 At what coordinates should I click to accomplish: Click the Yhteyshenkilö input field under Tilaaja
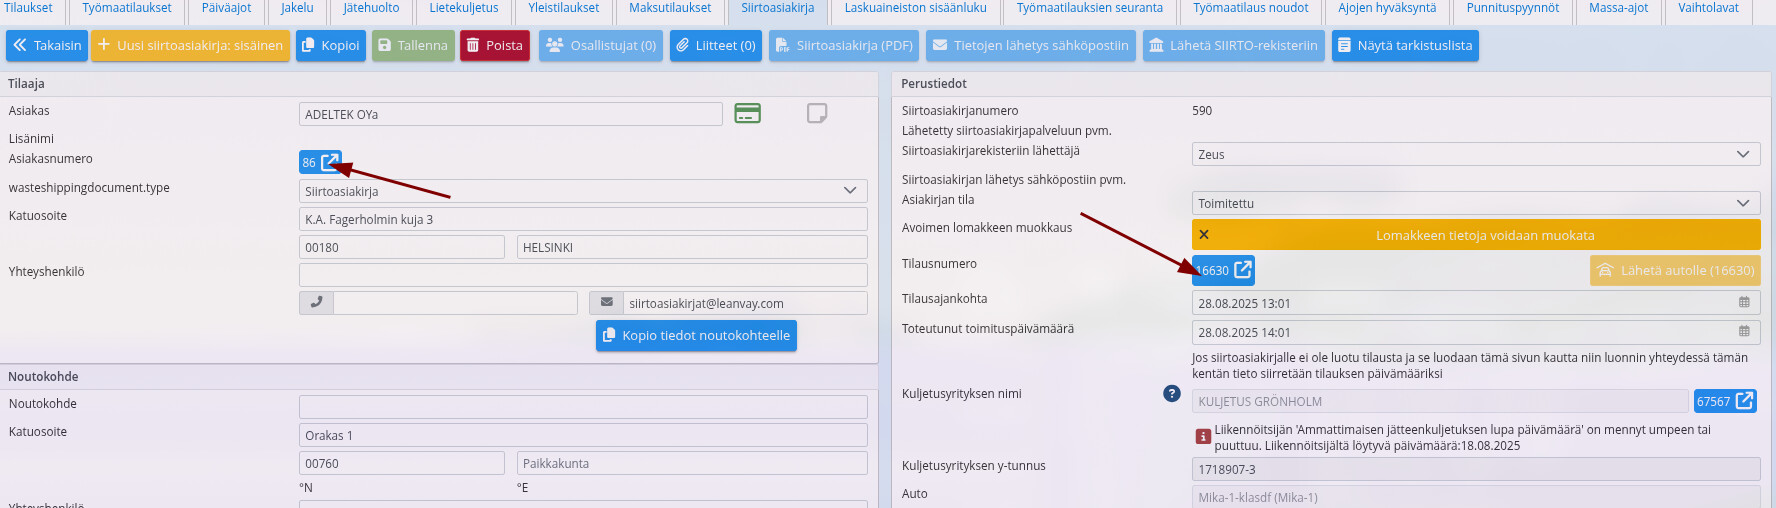click(583, 275)
